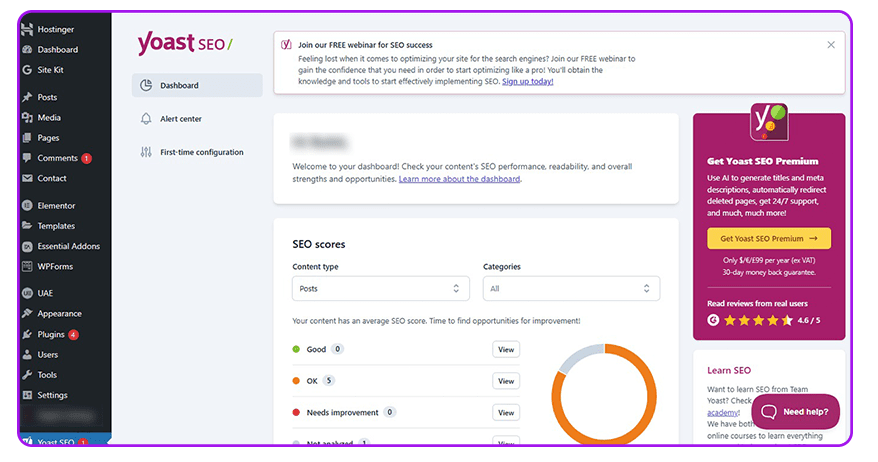Click the Need help? button
The width and height of the screenshot is (878, 462).
(796, 412)
